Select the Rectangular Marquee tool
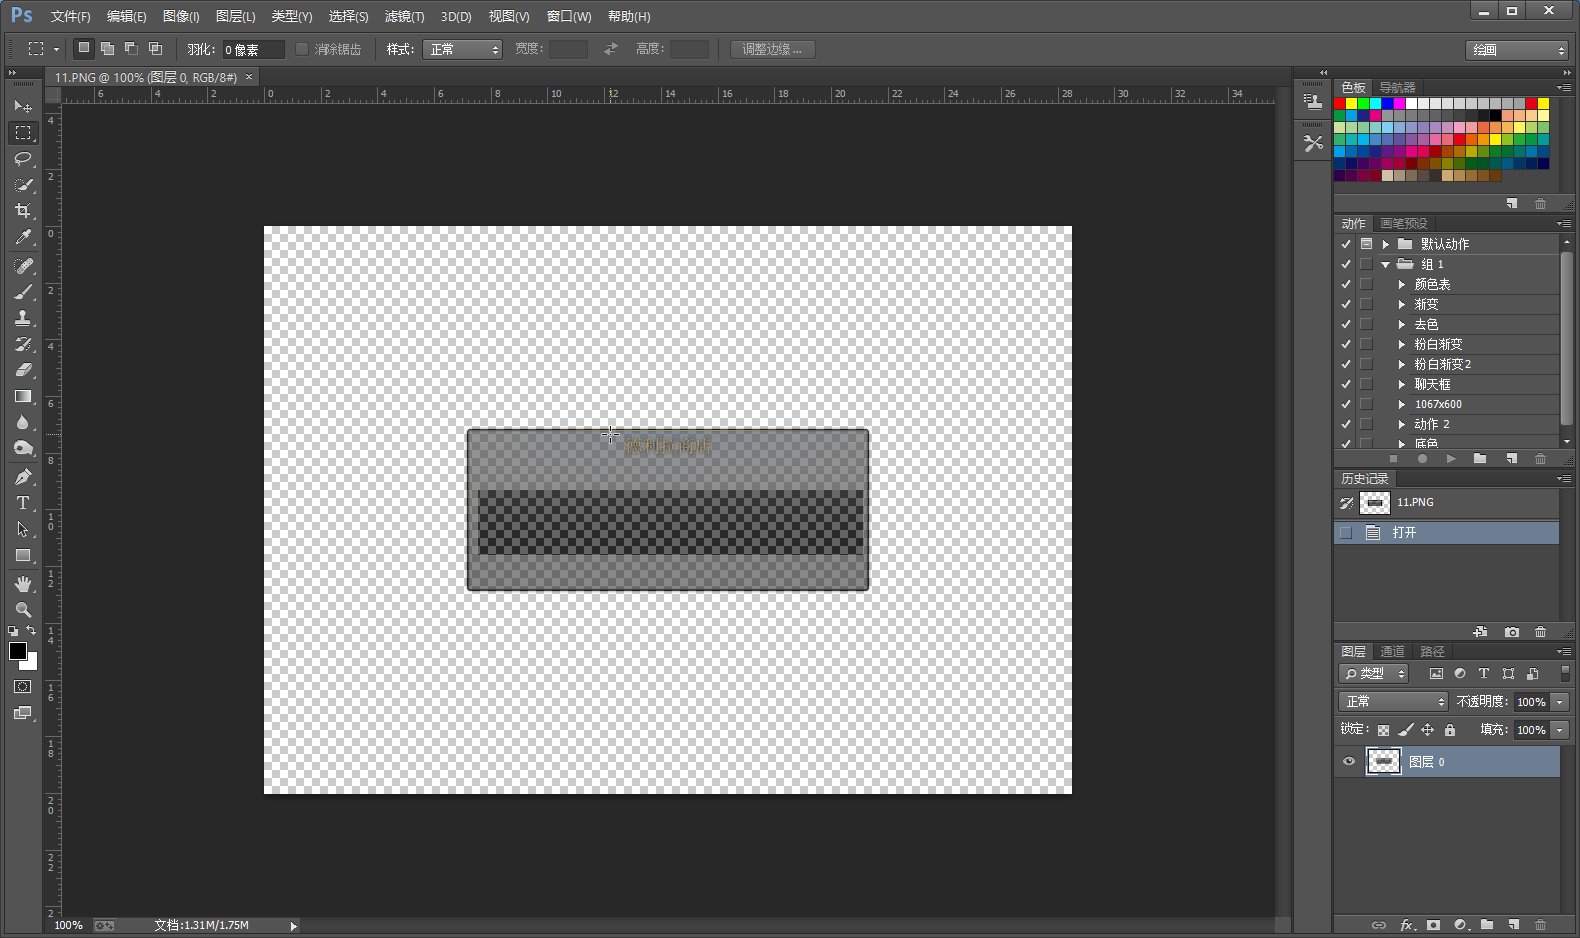1580x938 pixels. [22, 132]
